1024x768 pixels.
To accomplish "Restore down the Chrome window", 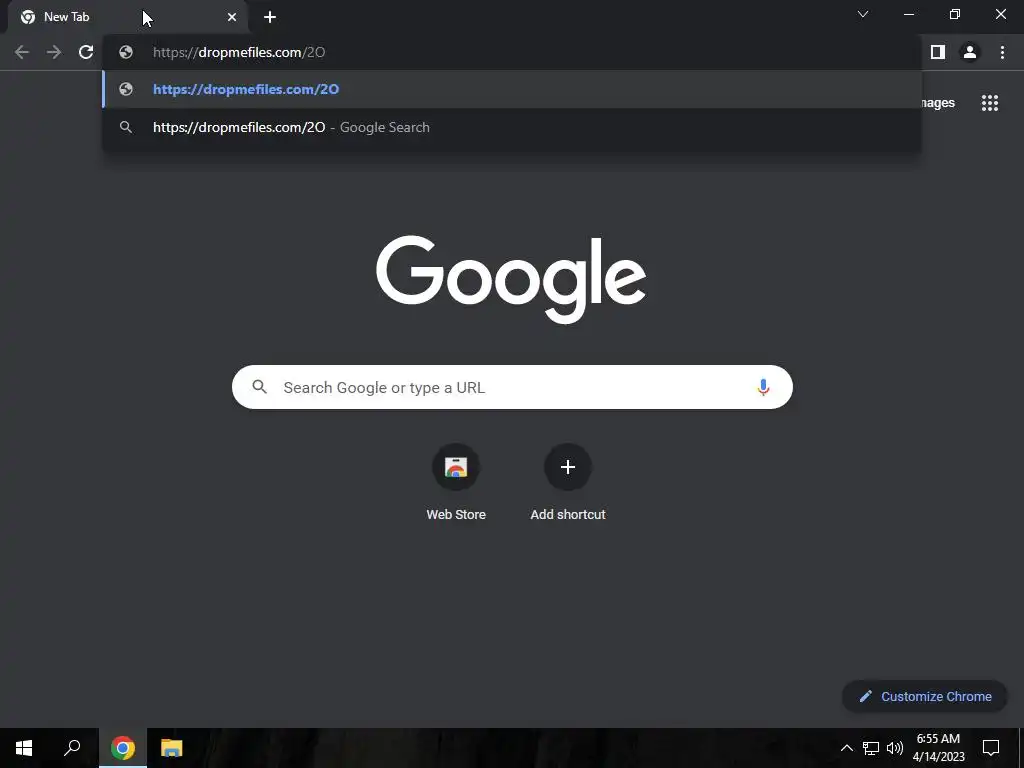I will [x=955, y=14].
